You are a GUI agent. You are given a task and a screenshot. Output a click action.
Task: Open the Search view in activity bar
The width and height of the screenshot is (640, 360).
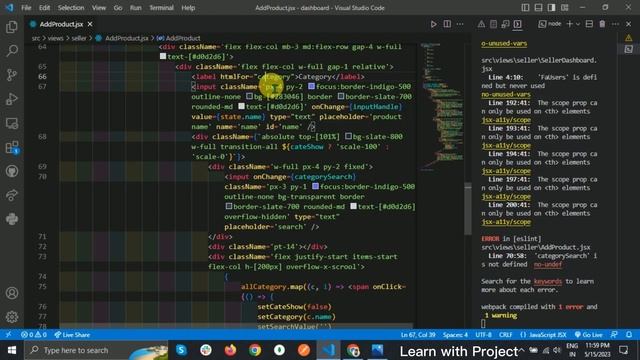click(12, 51)
